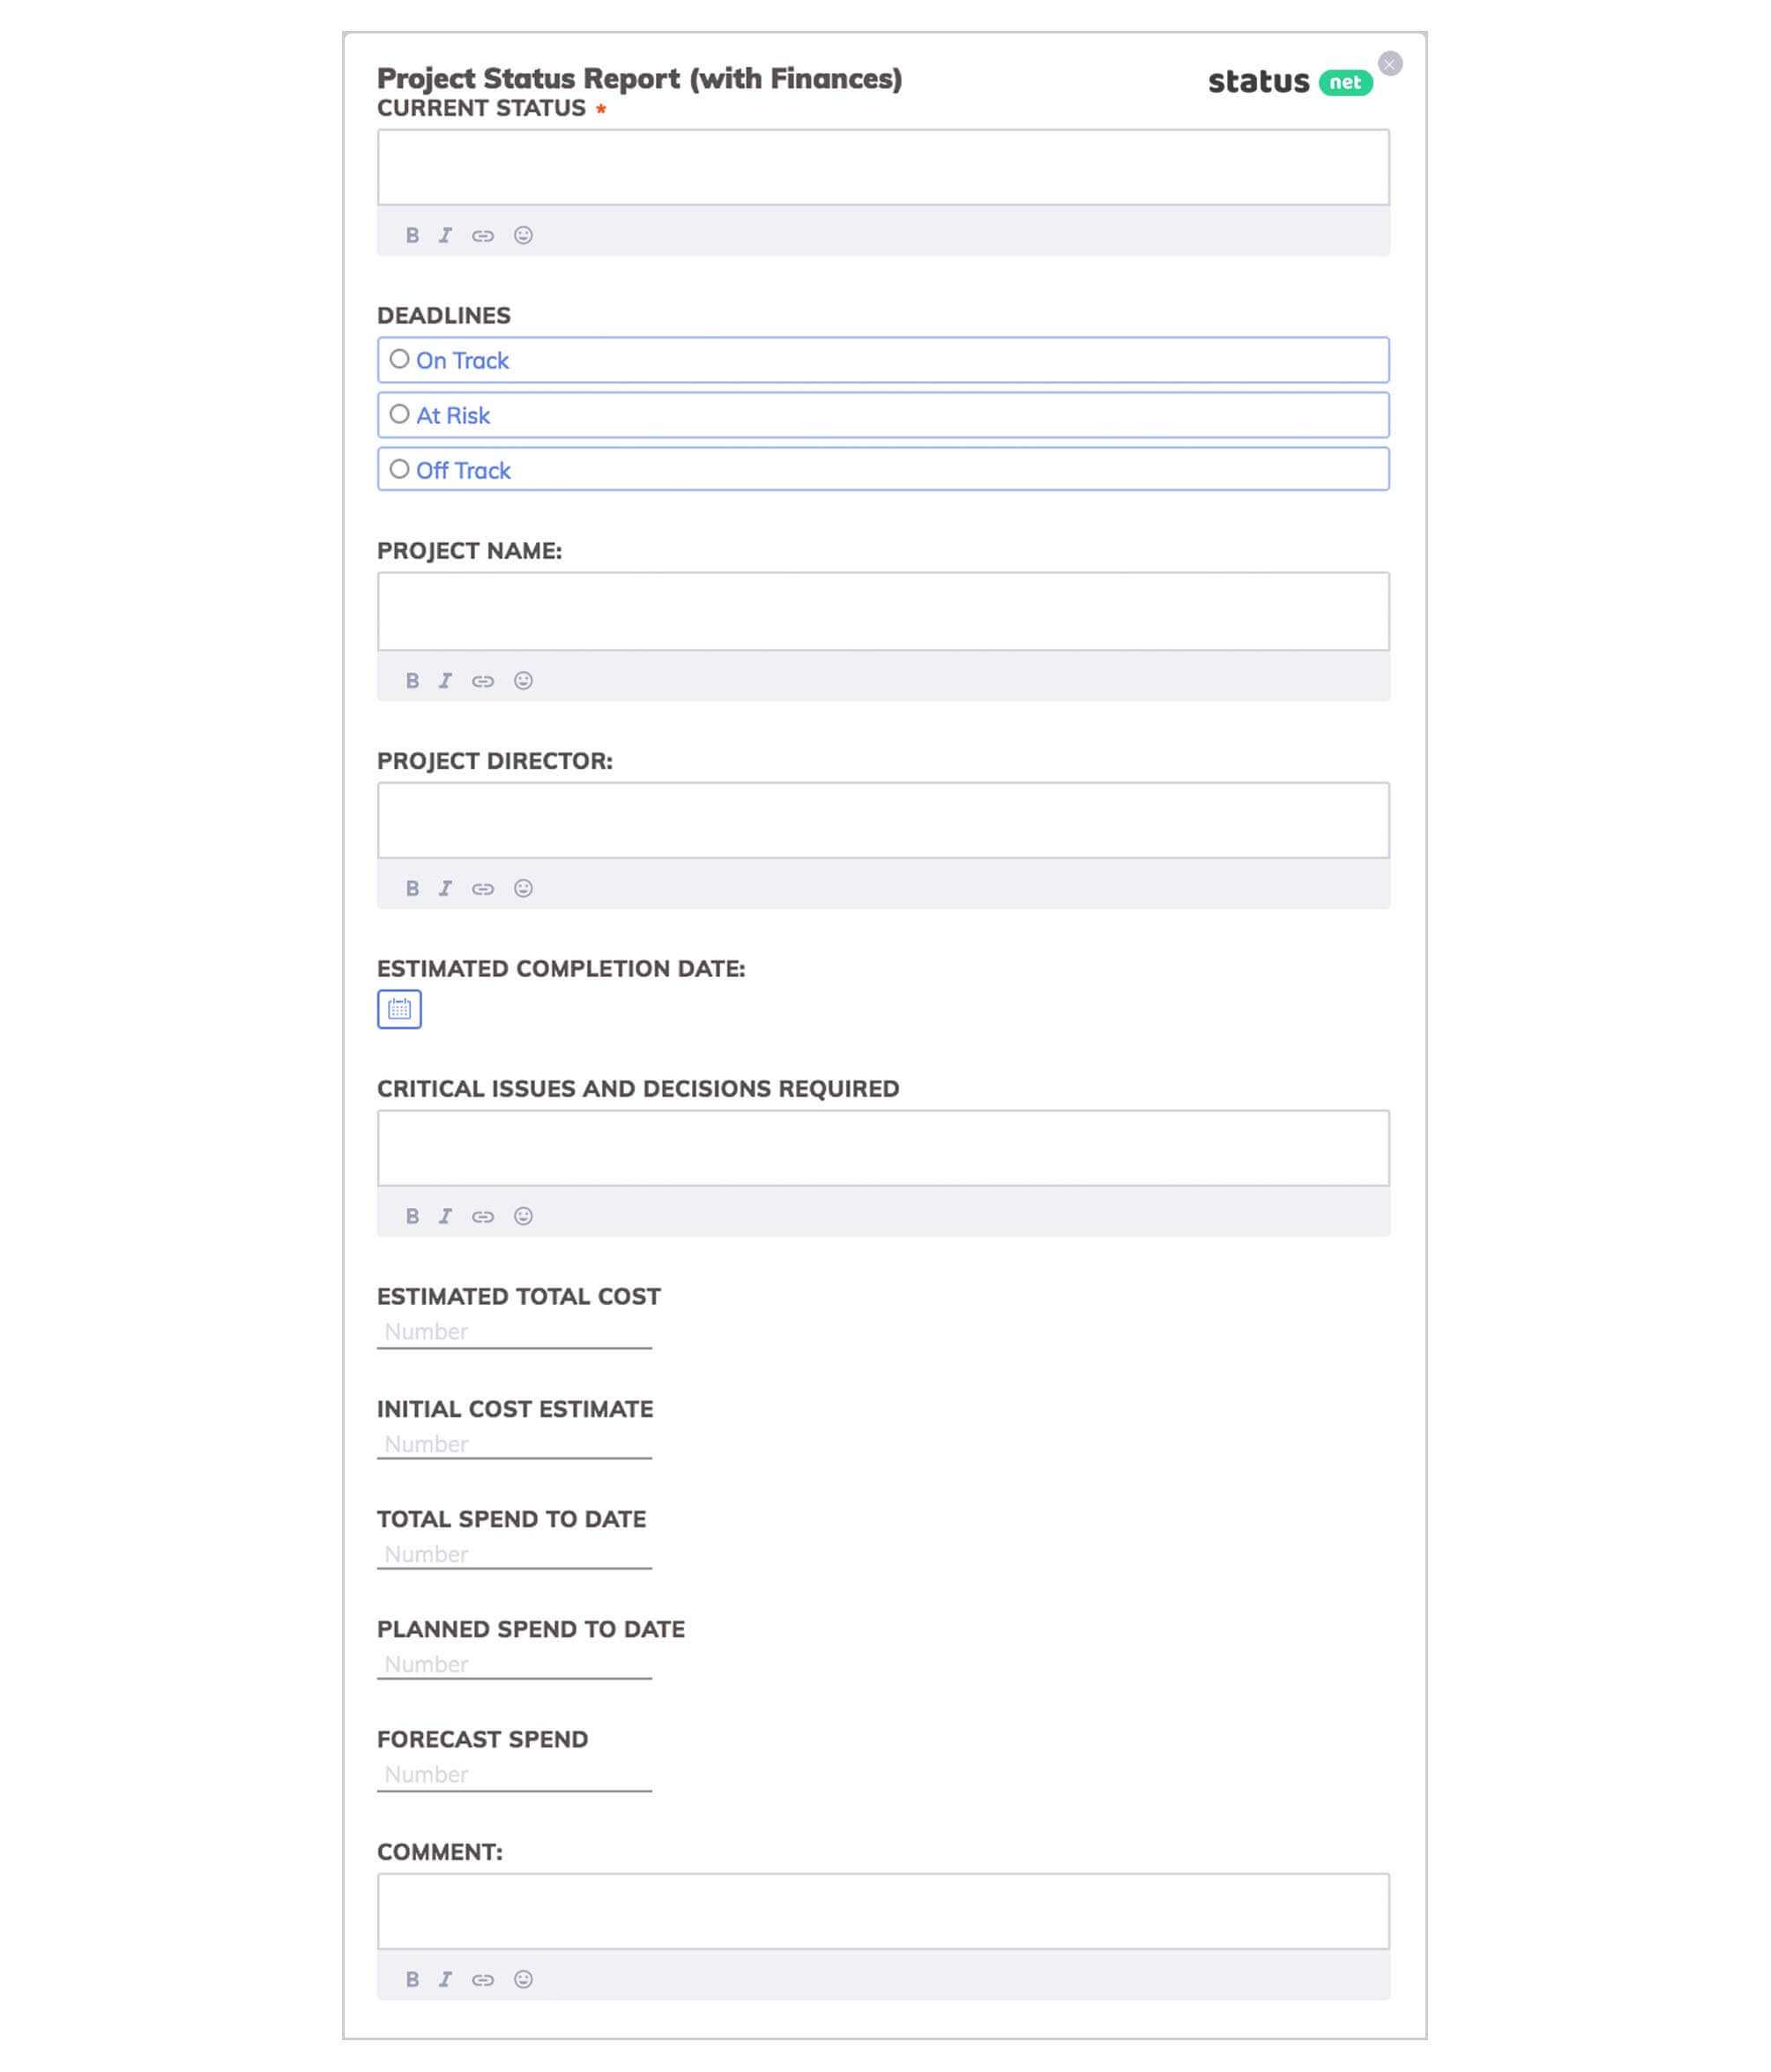Click the Emoji icon in Critical Issues field
This screenshot has height=2072, width=1771.
click(524, 1214)
